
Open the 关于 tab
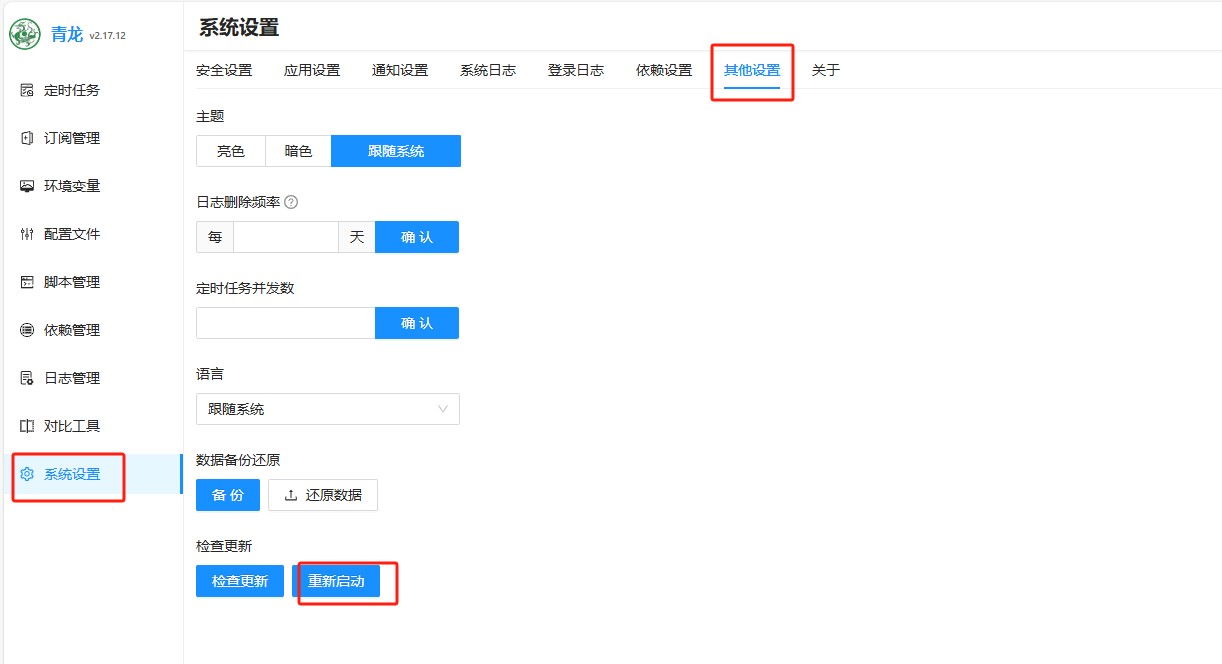pyautogui.click(x=826, y=70)
